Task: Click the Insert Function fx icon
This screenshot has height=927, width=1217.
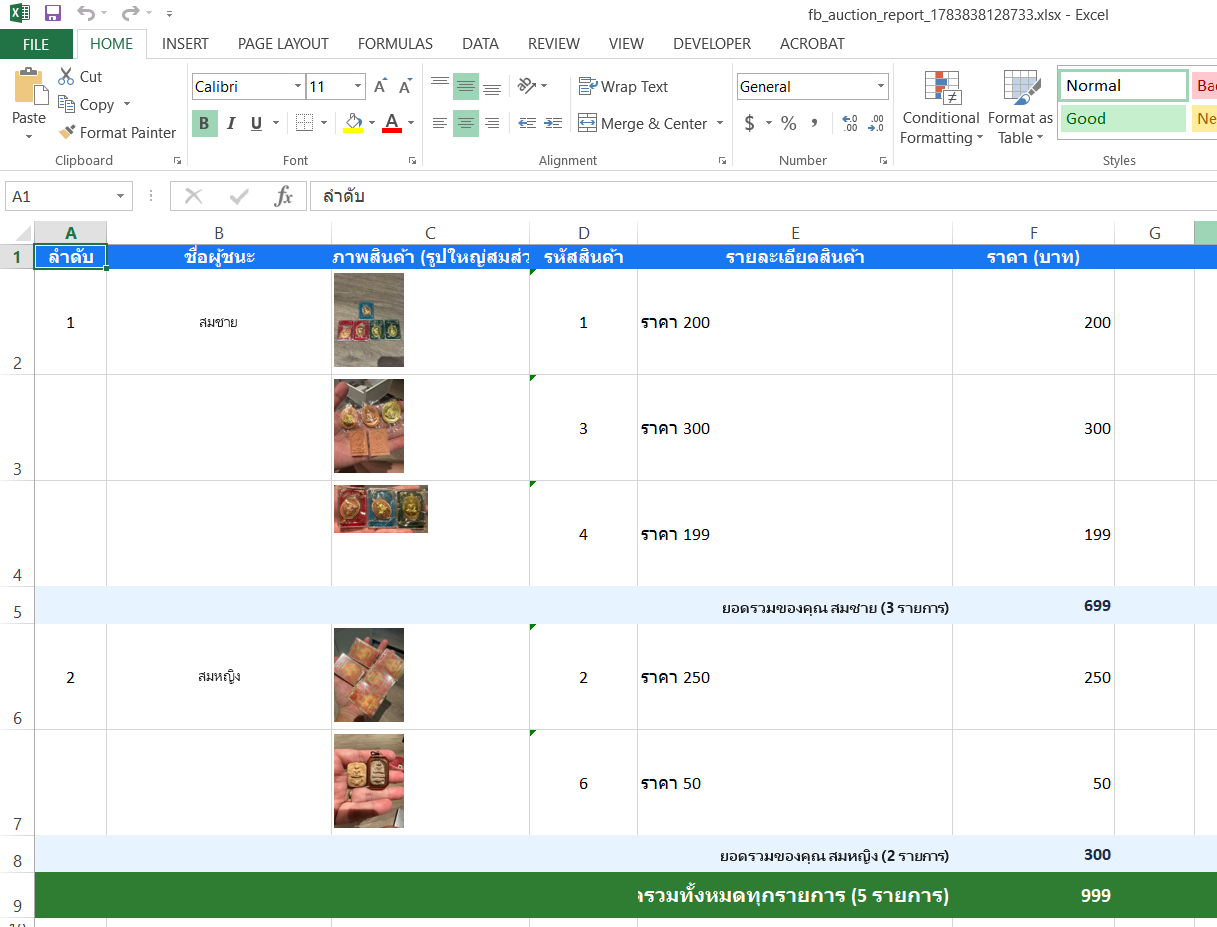Action: pyautogui.click(x=284, y=196)
